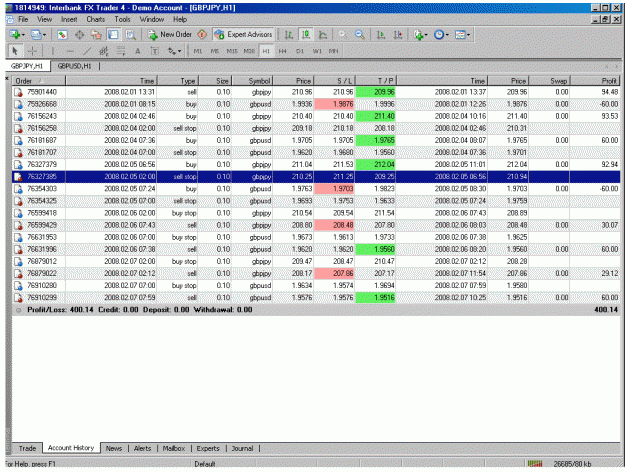
Task: Open the Indicators list icon
Action: pos(418,35)
